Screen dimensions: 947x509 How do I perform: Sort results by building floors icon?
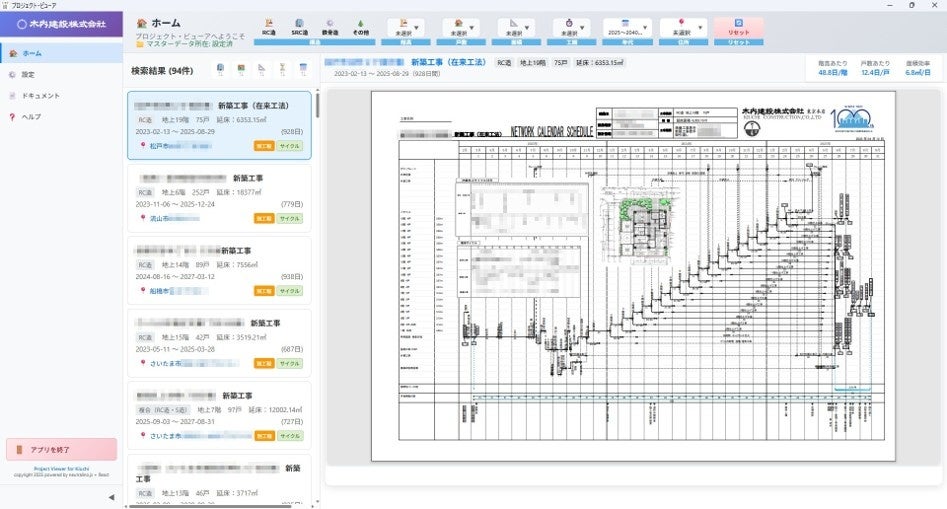coord(220,69)
